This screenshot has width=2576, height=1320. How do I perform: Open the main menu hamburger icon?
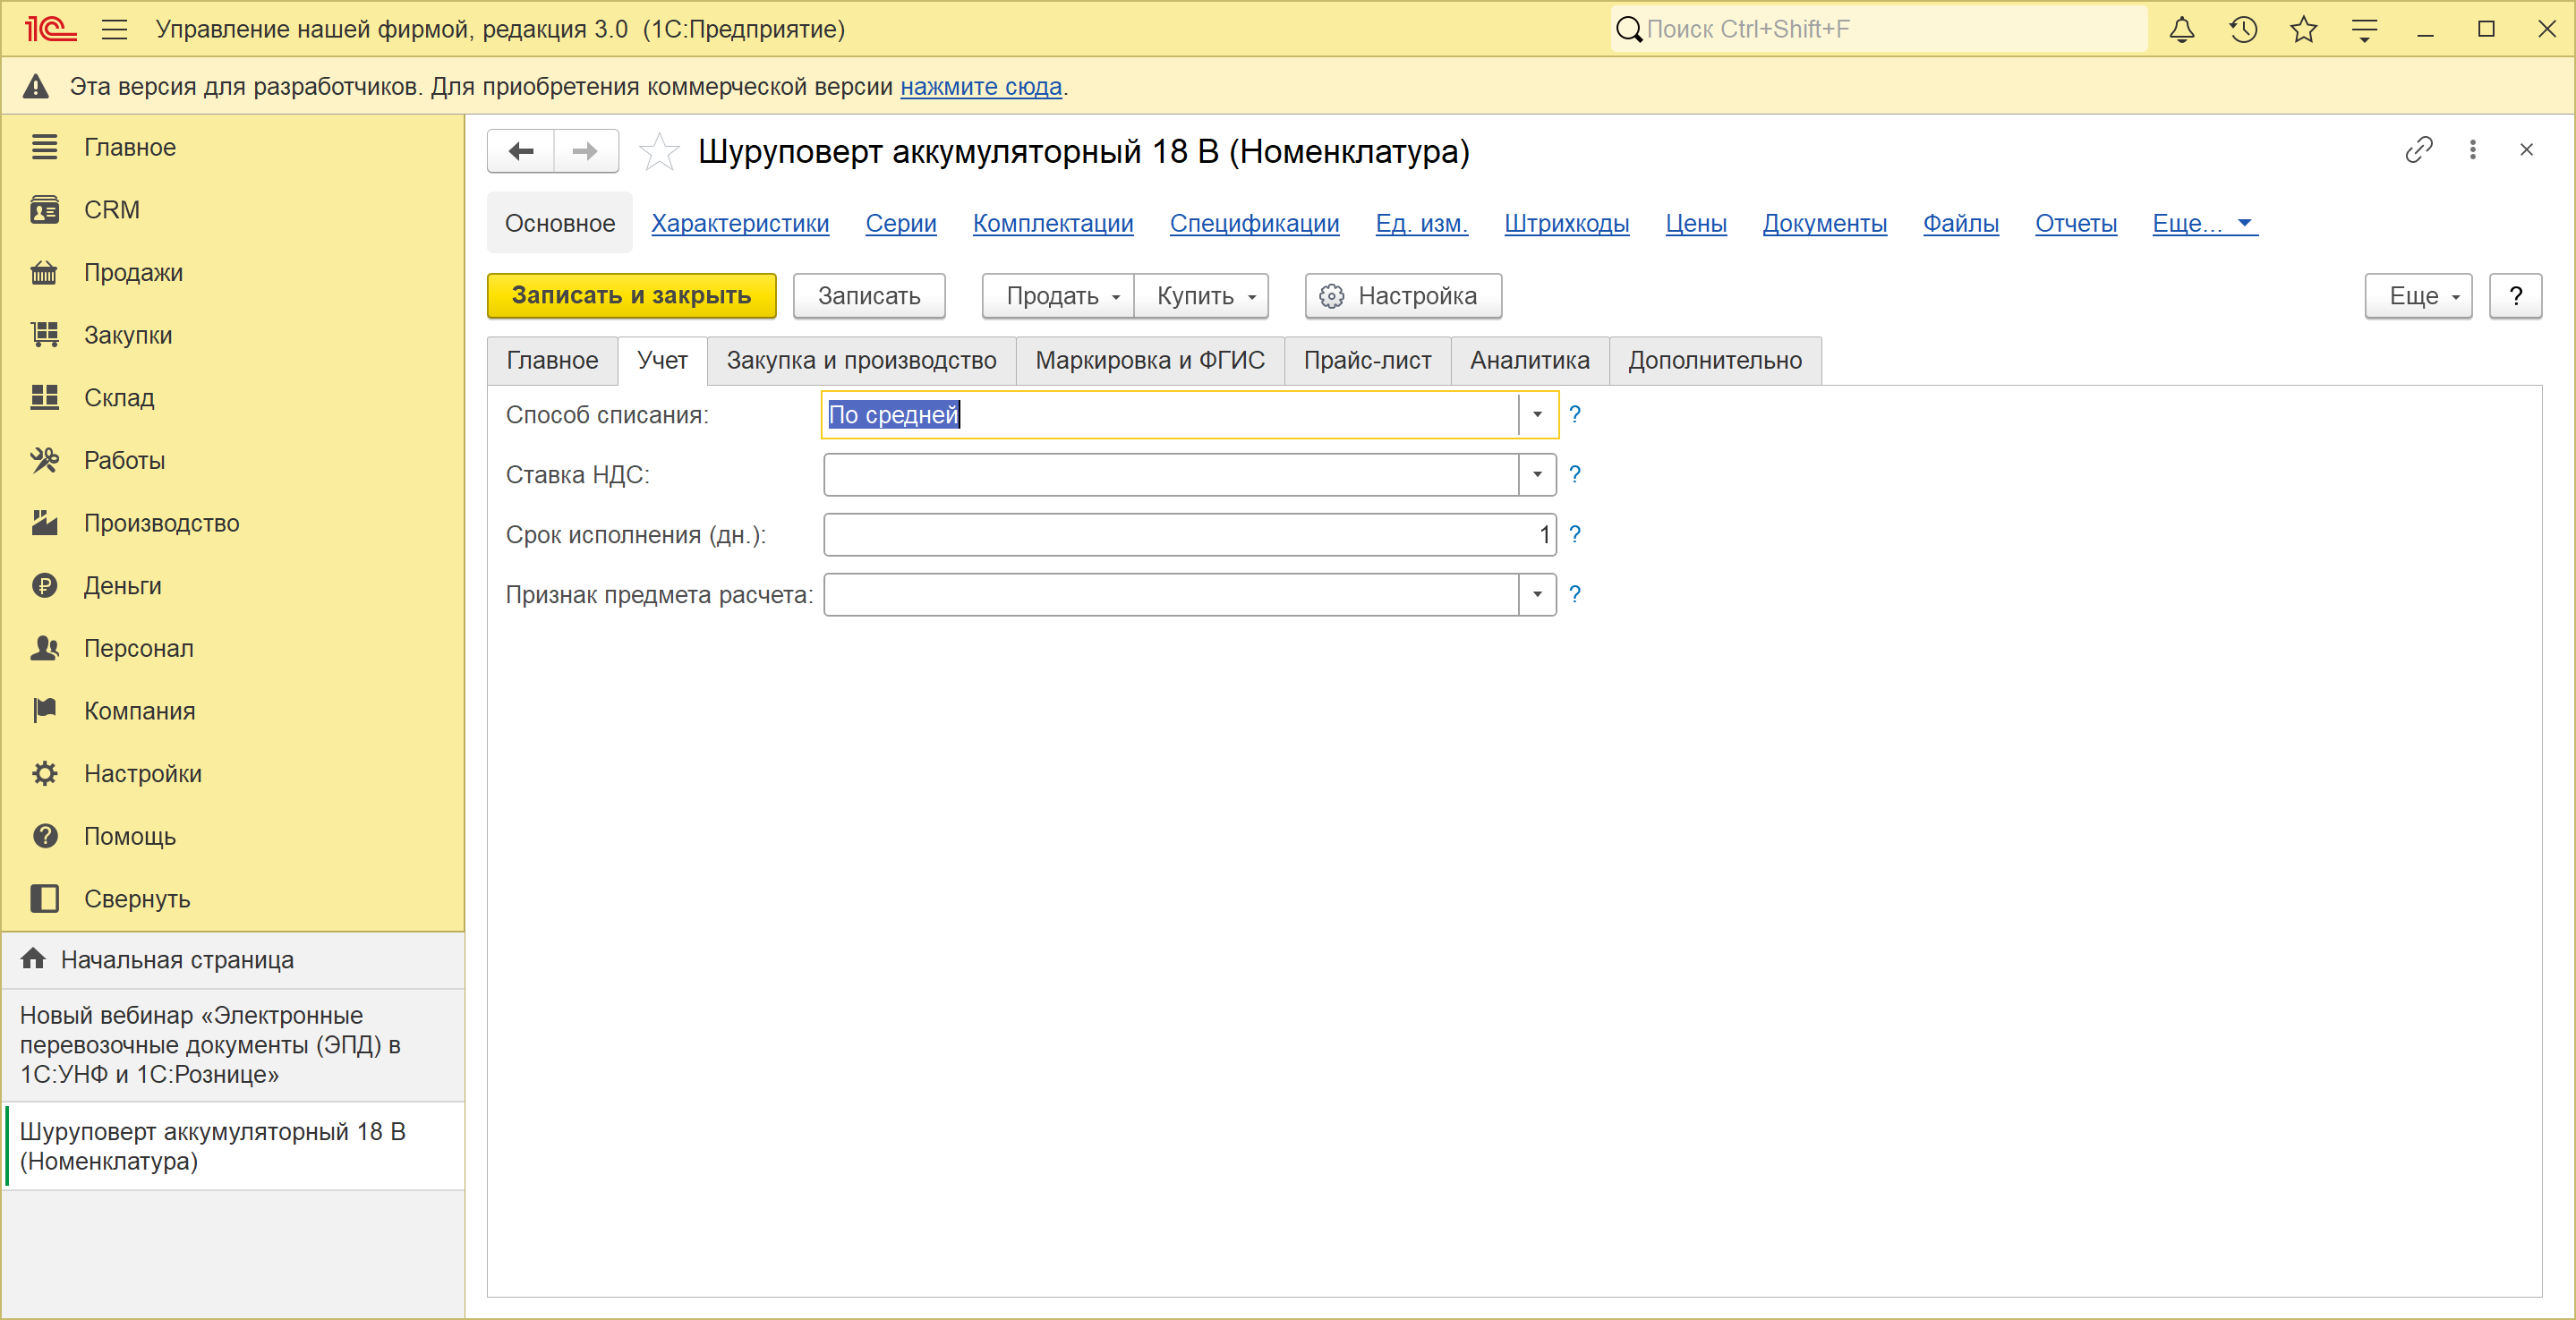coord(115,29)
